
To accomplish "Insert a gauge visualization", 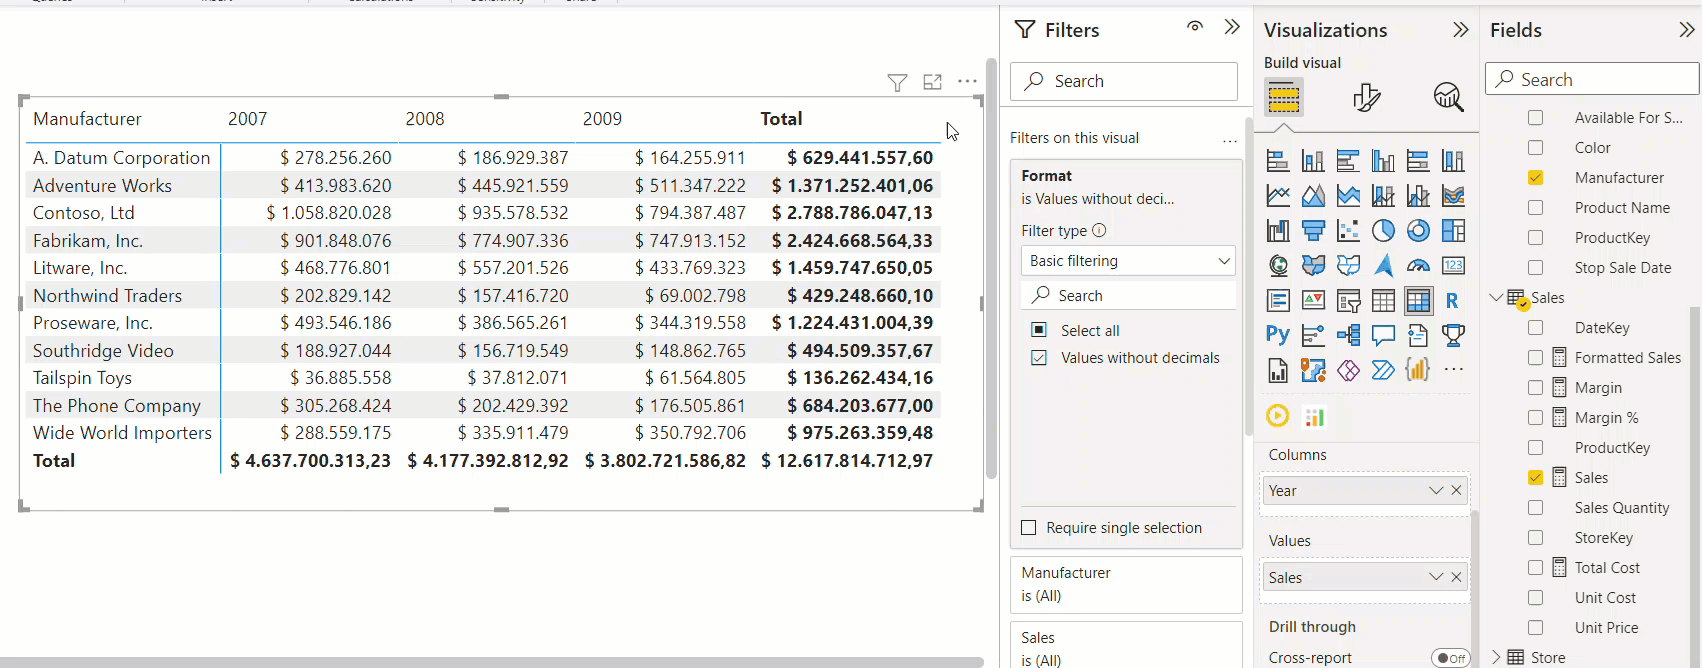I will click(x=1418, y=266).
